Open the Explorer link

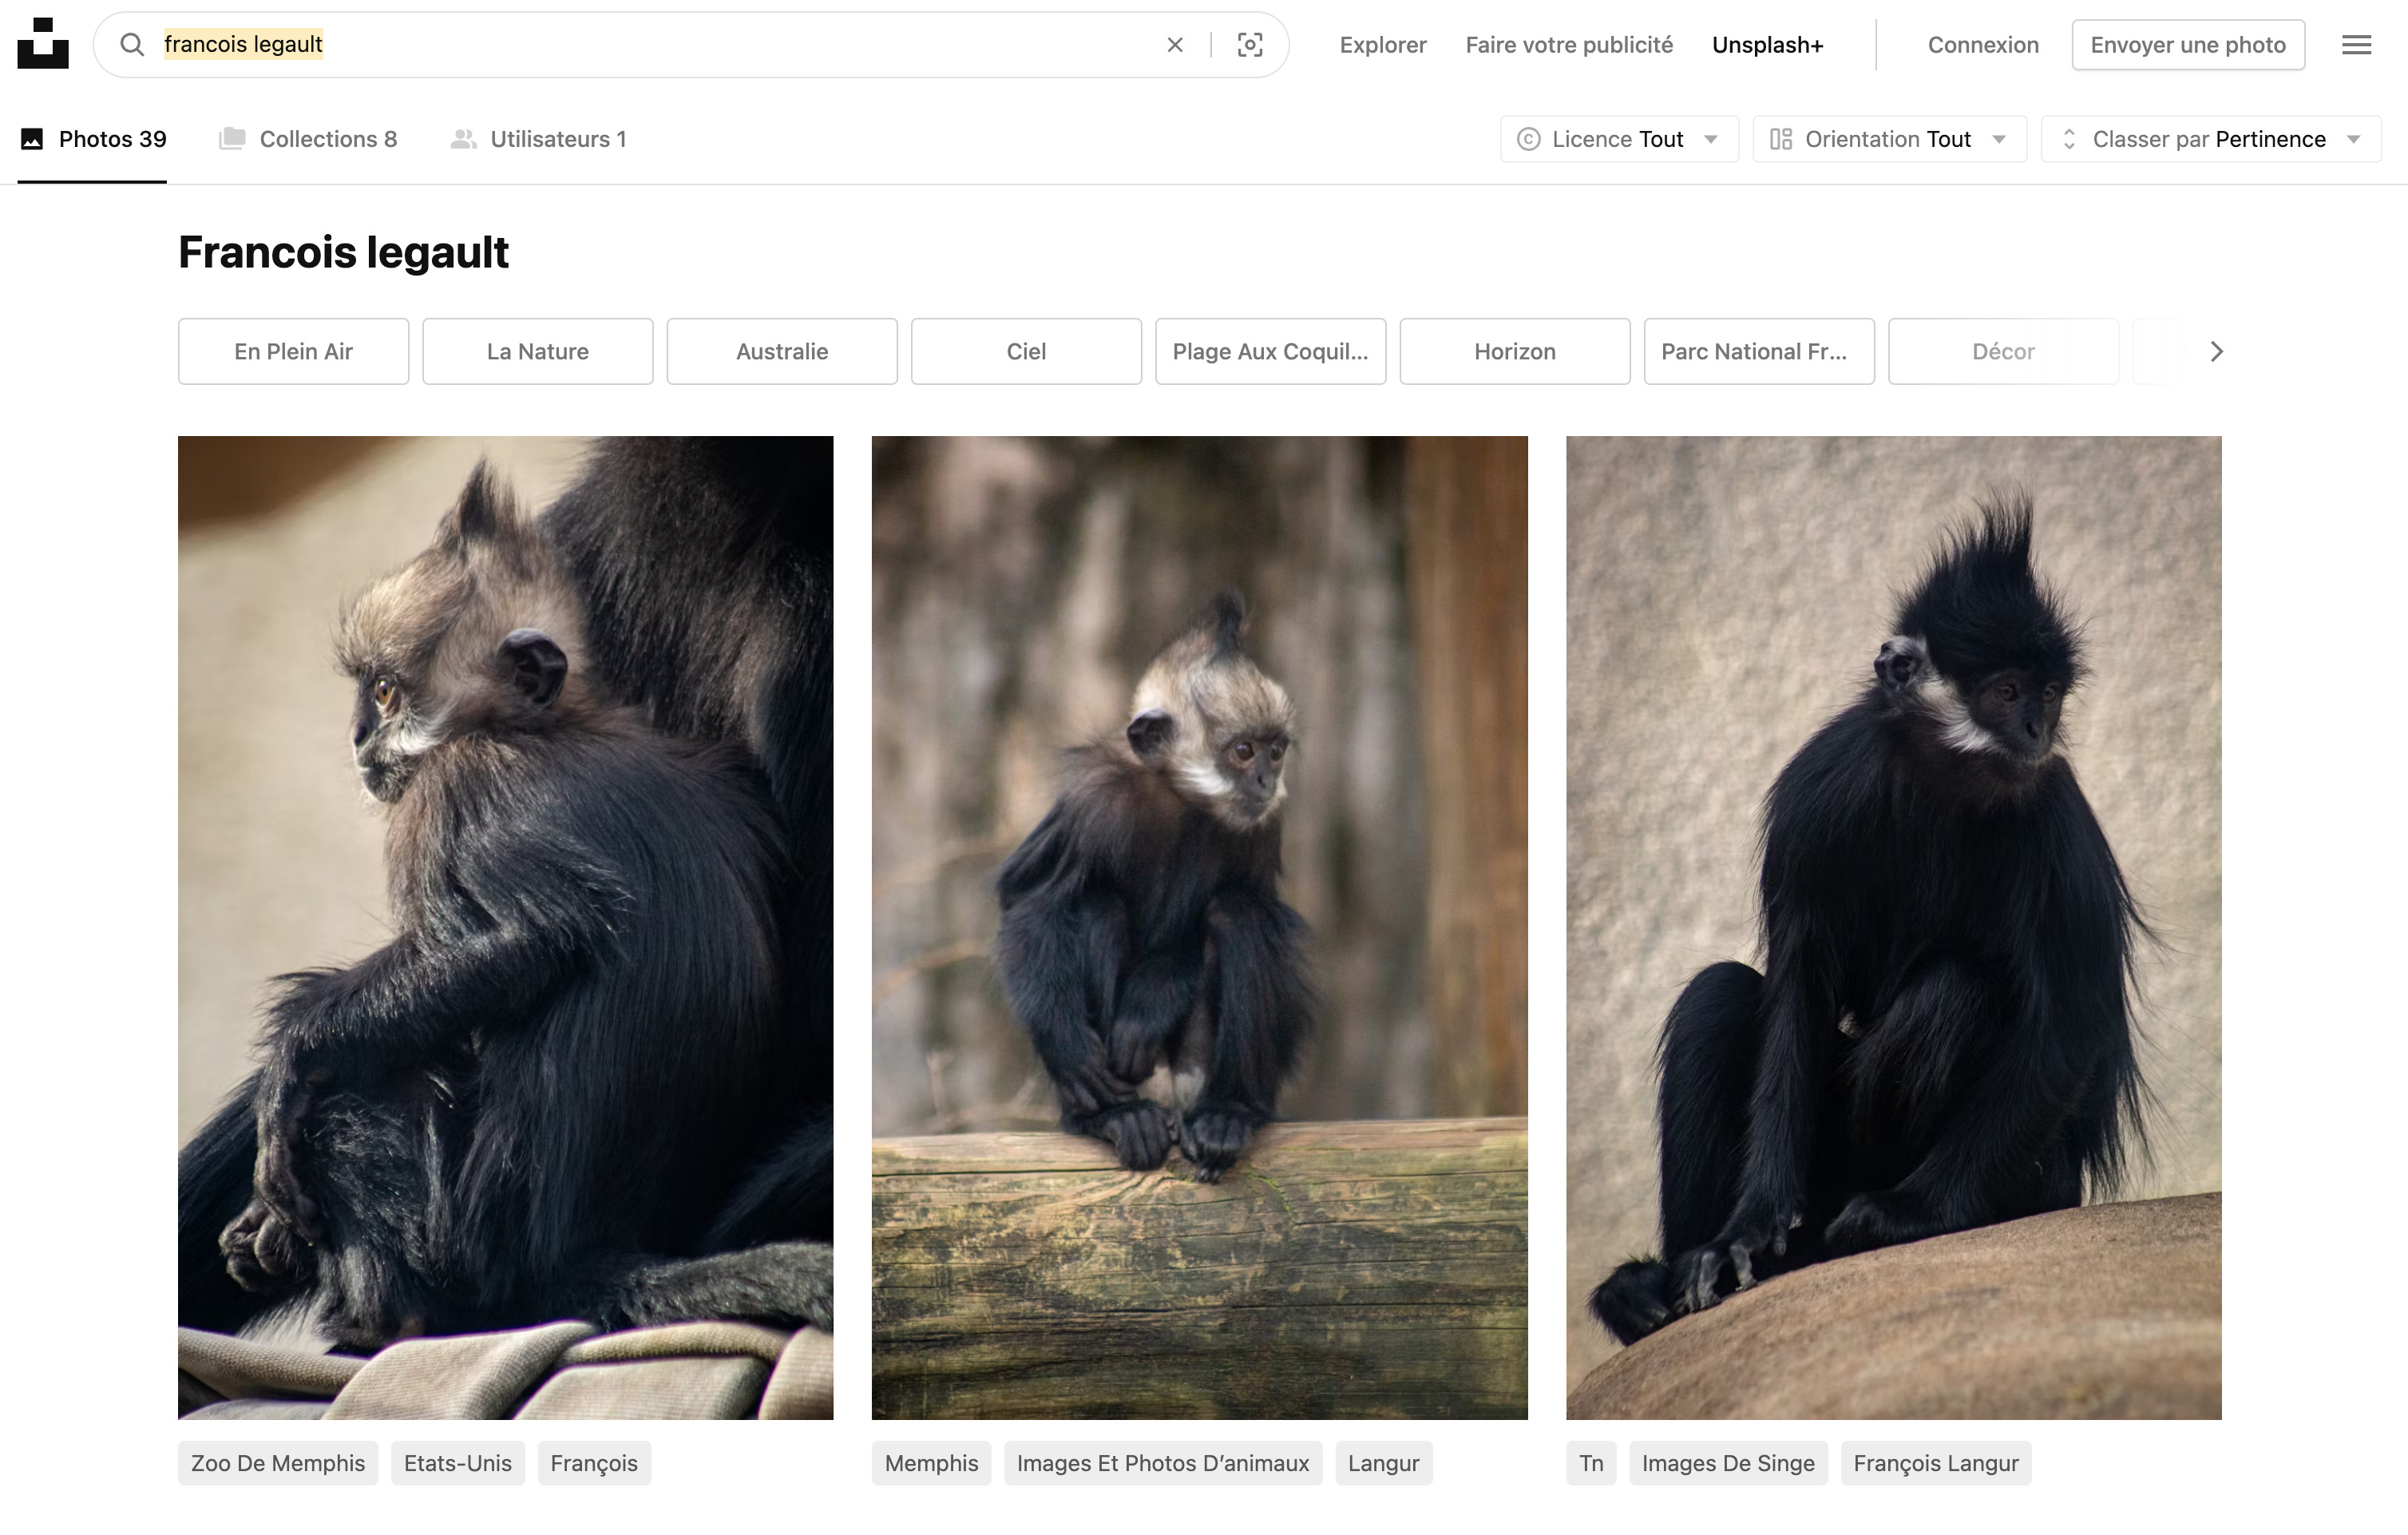(x=1383, y=45)
